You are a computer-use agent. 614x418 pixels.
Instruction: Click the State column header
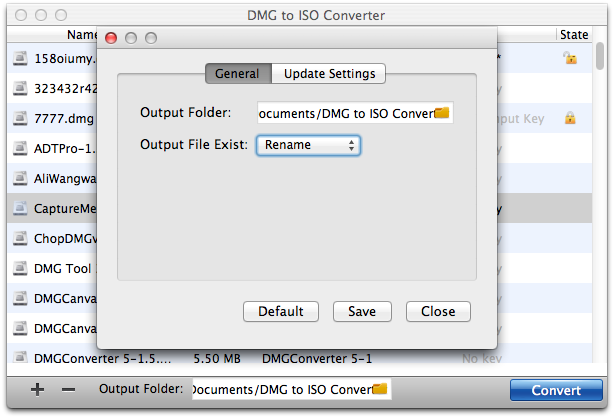[x=574, y=35]
